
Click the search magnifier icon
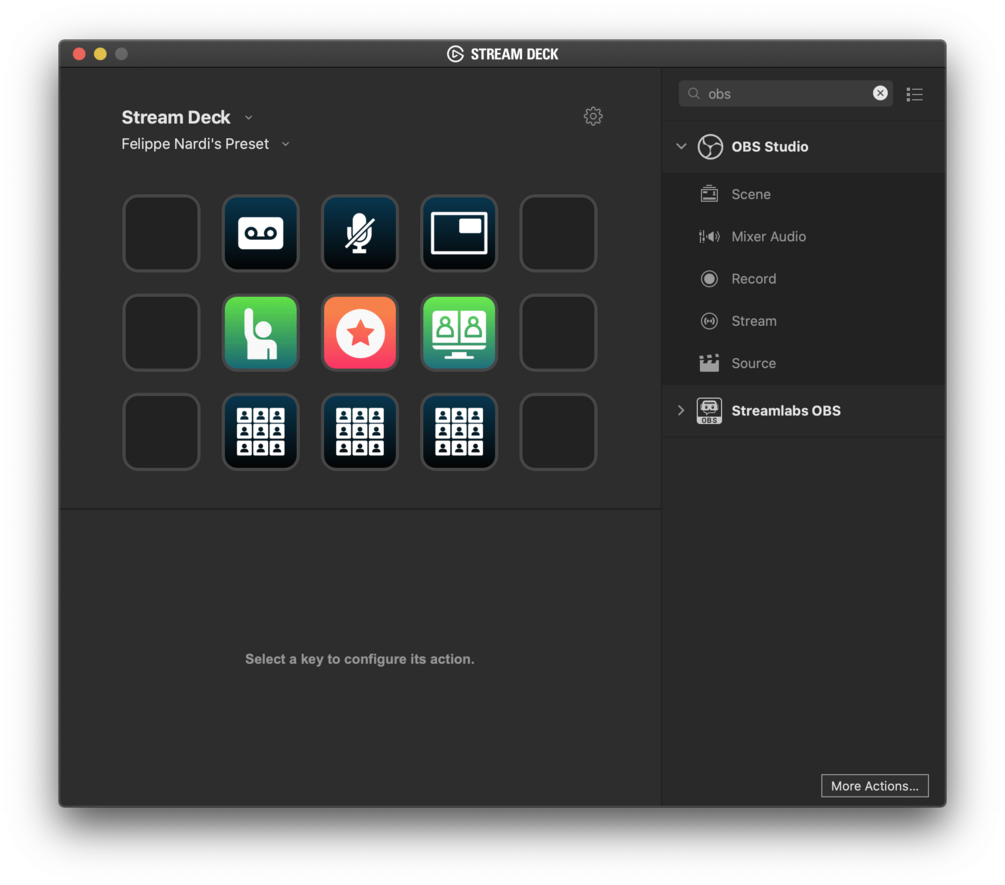[694, 94]
